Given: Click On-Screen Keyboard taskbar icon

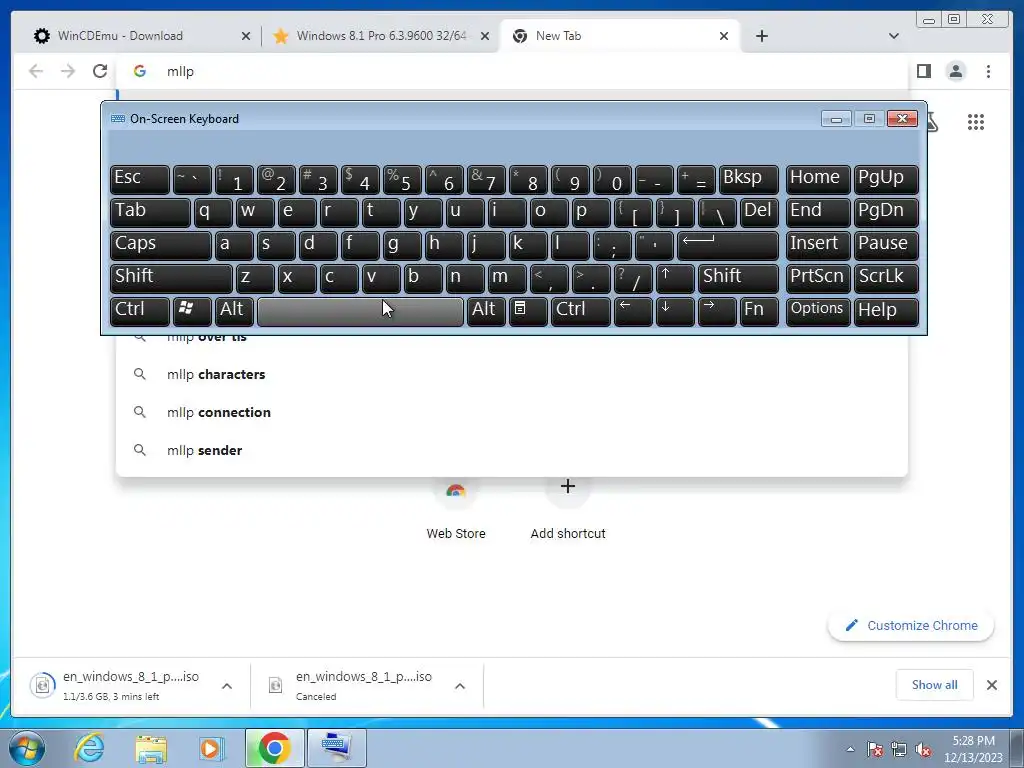Looking at the screenshot, I should 337,748.
